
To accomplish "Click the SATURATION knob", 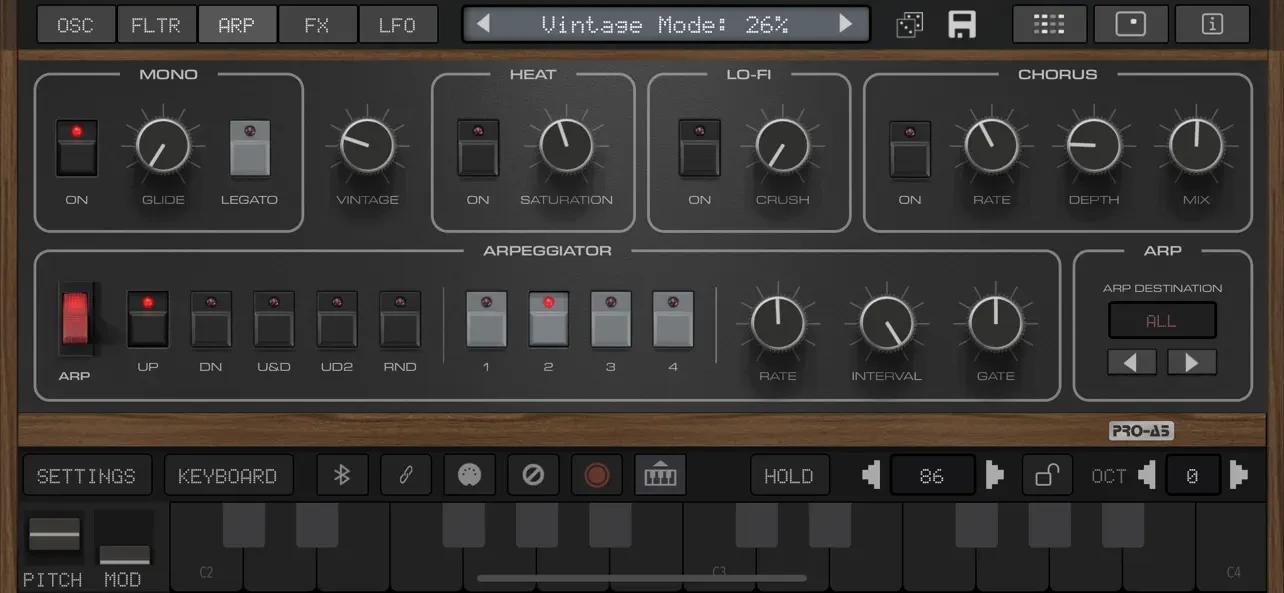I will 566,146.
